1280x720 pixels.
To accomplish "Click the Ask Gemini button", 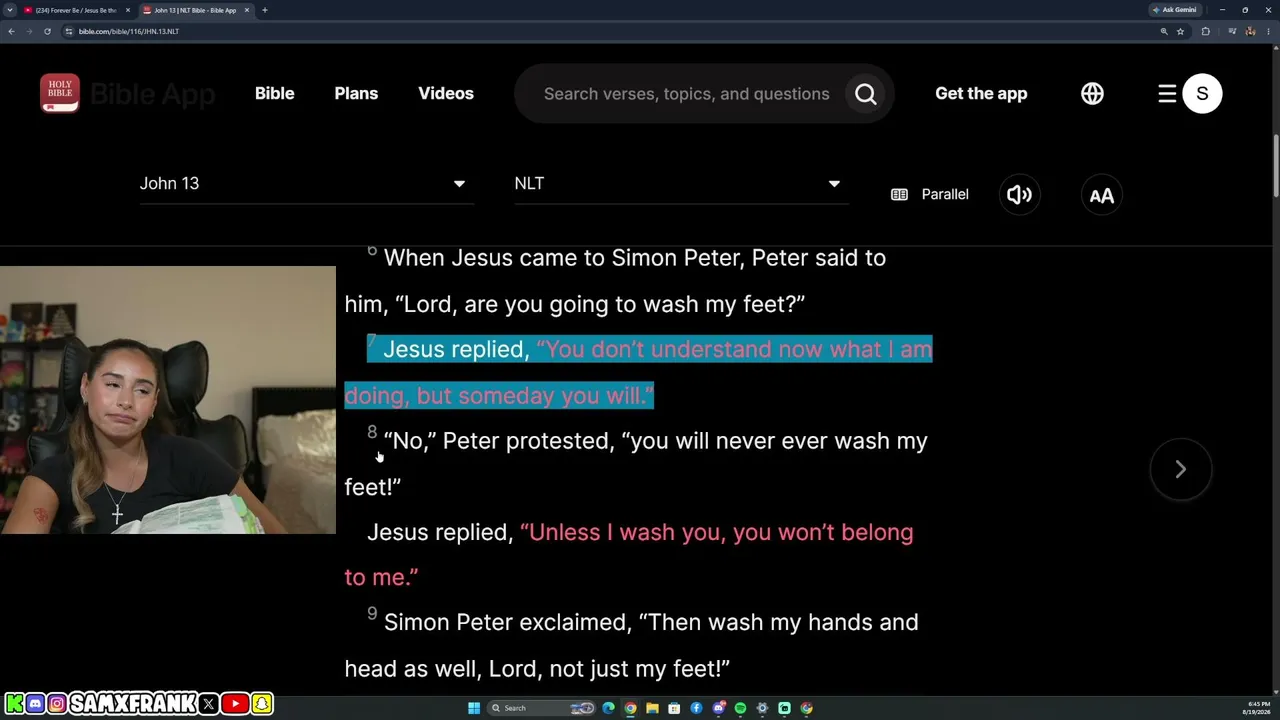I will point(1174,10).
